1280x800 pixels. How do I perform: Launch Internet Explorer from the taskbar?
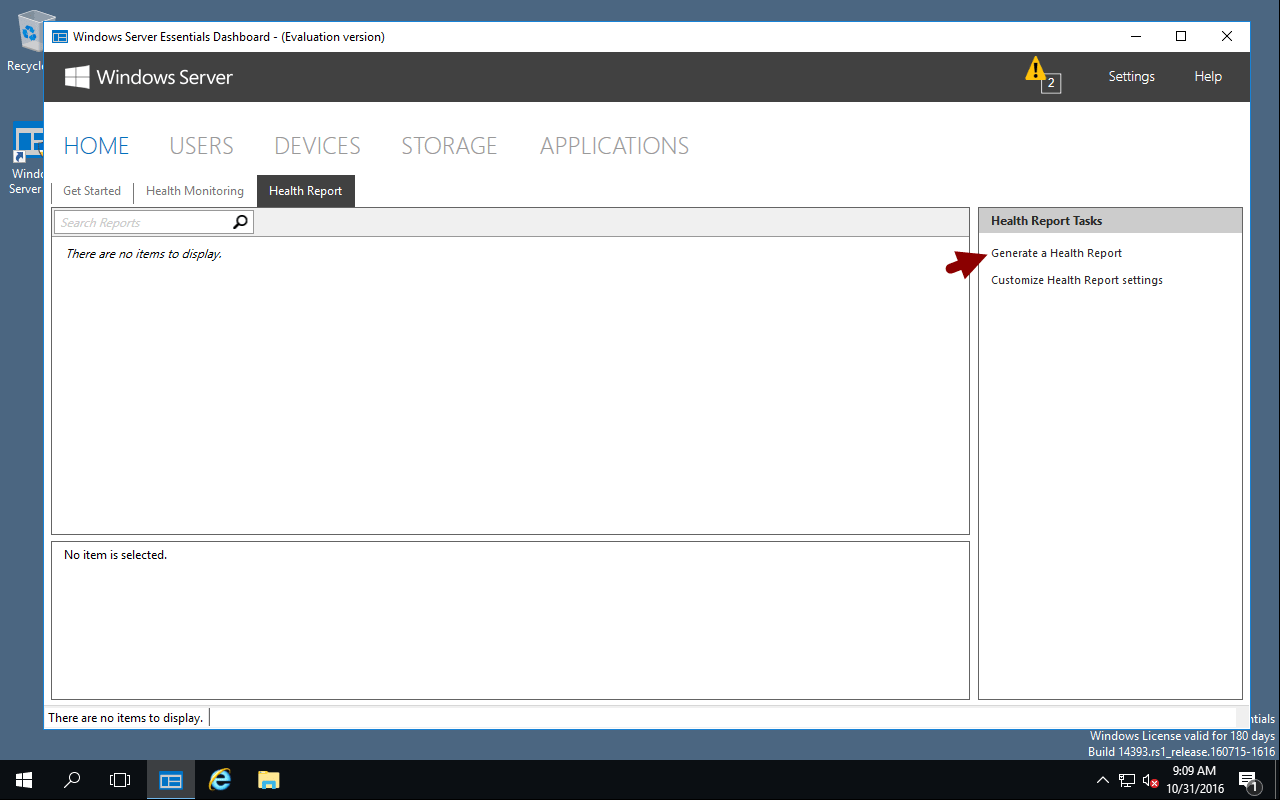219,780
